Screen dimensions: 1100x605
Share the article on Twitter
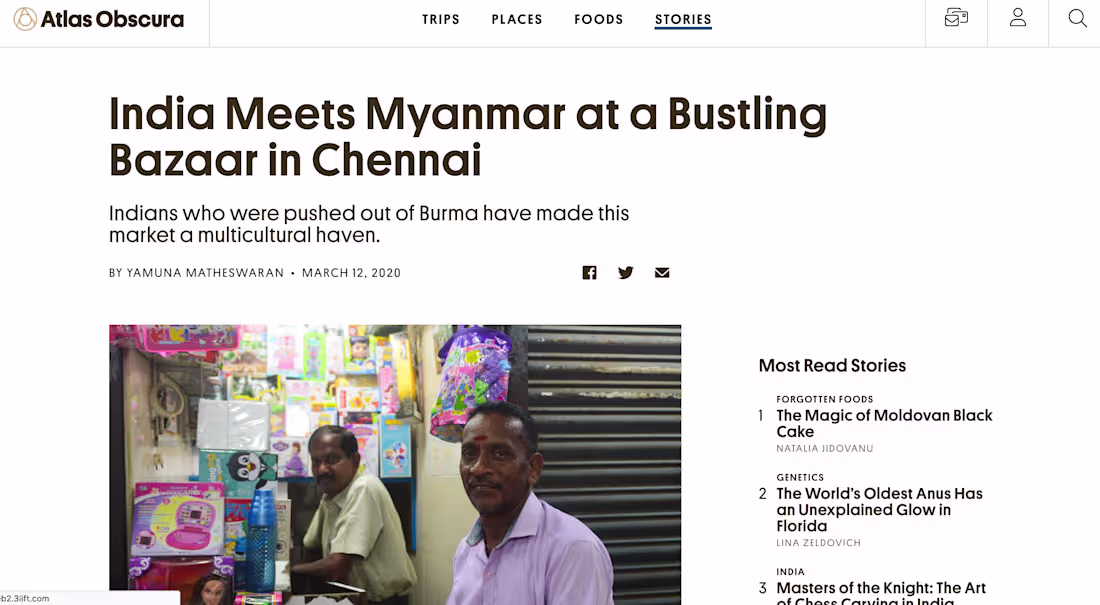coord(626,273)
